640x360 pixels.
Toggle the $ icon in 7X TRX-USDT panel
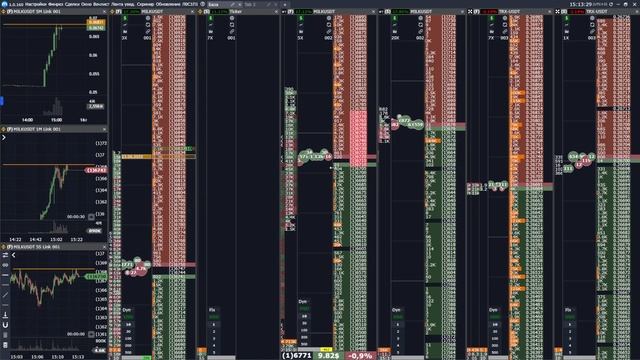[x=491, y=18]
